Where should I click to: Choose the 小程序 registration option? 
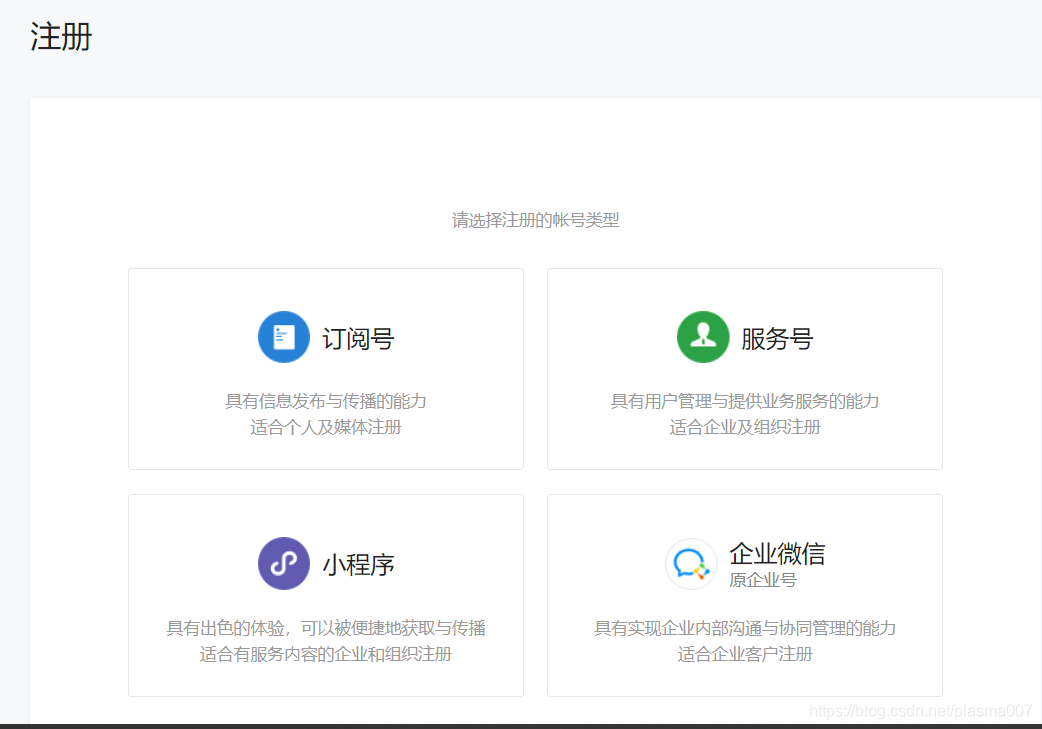click(326, 595)
